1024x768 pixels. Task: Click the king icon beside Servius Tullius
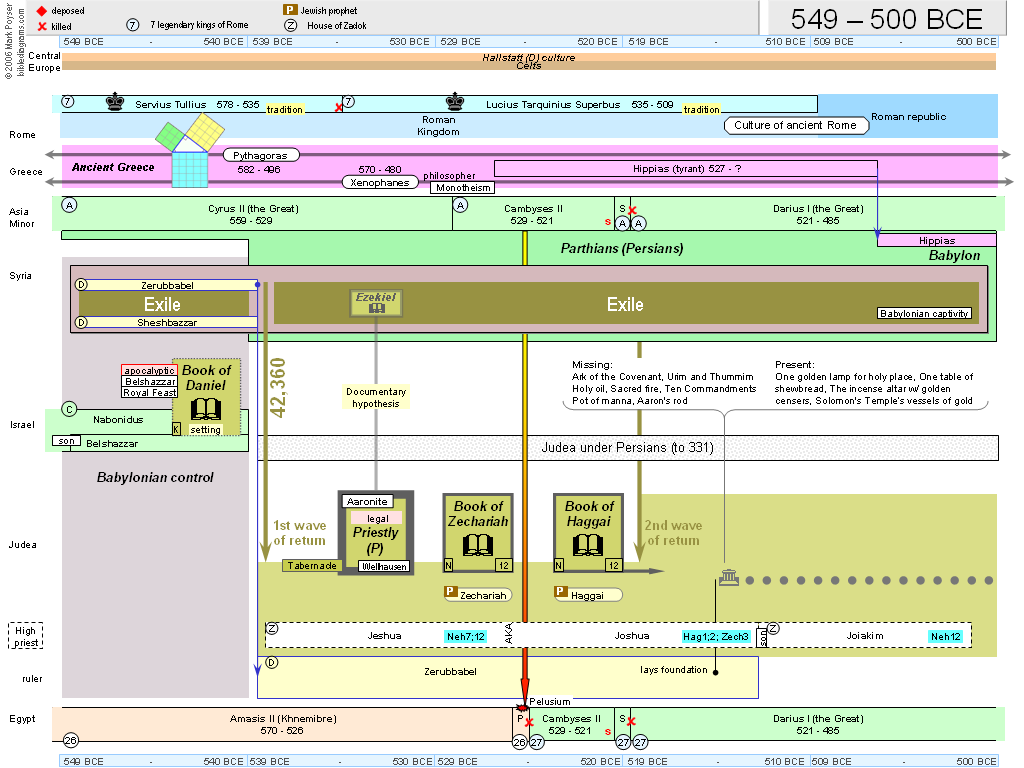[x=117, y=103]
